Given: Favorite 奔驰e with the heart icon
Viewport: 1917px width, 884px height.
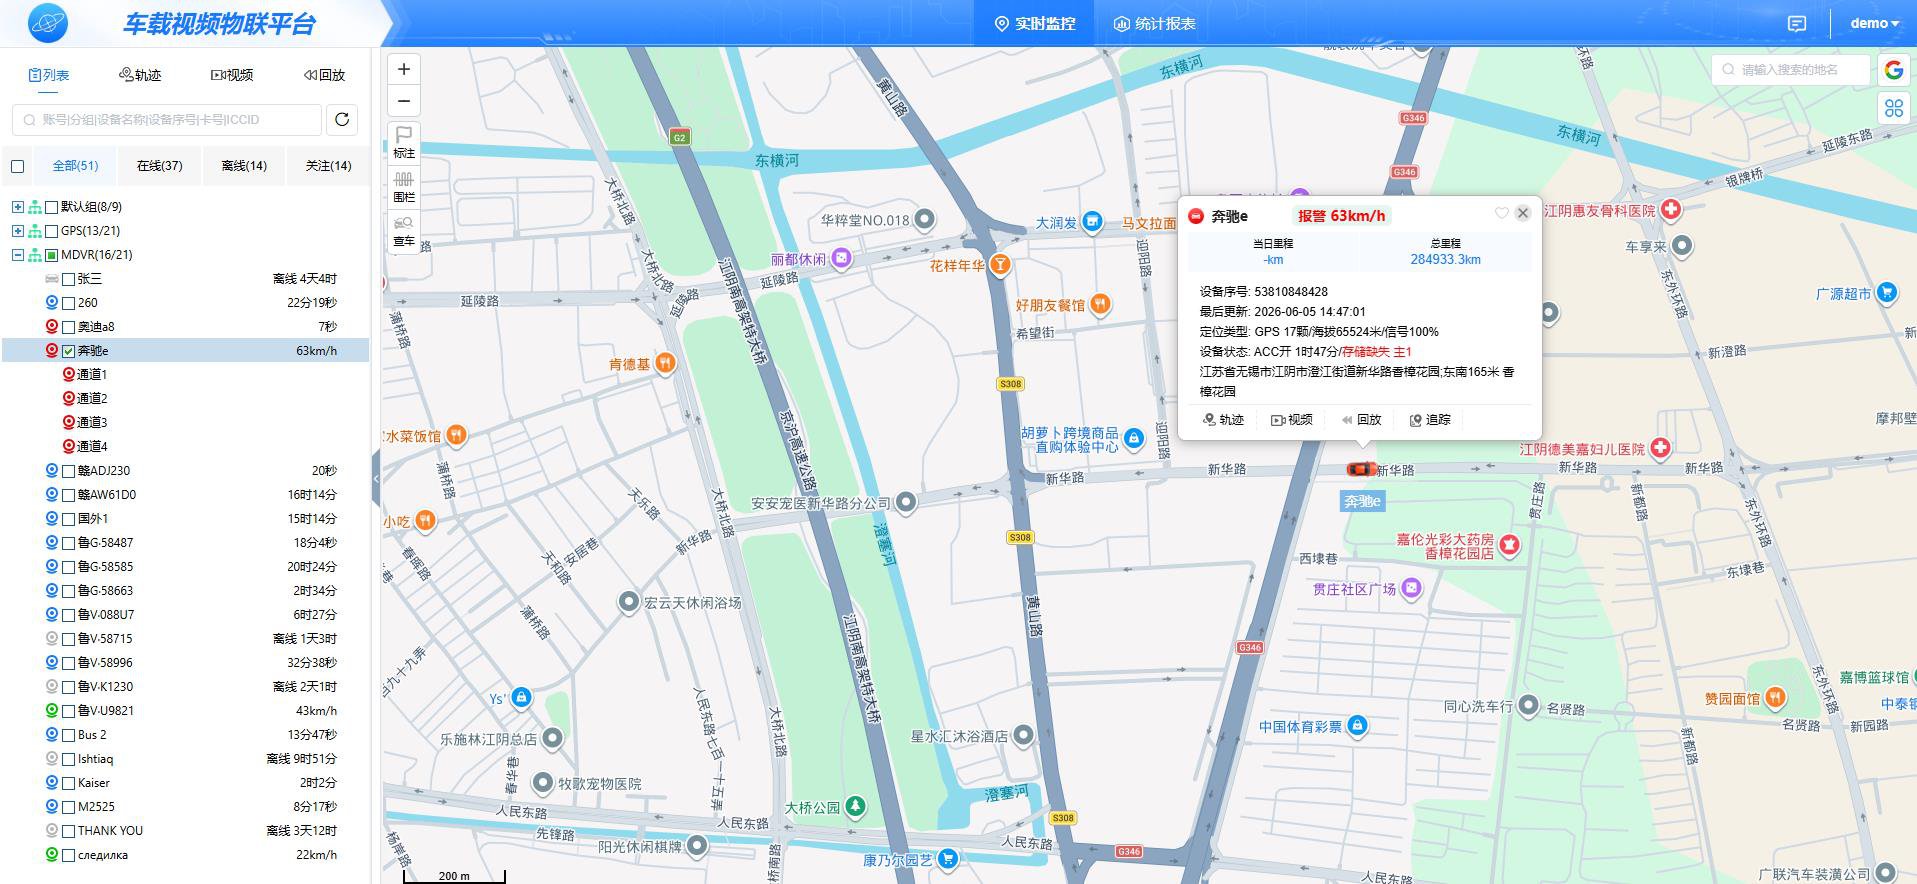Looking at the screenshot, I should click(1501, 213).
